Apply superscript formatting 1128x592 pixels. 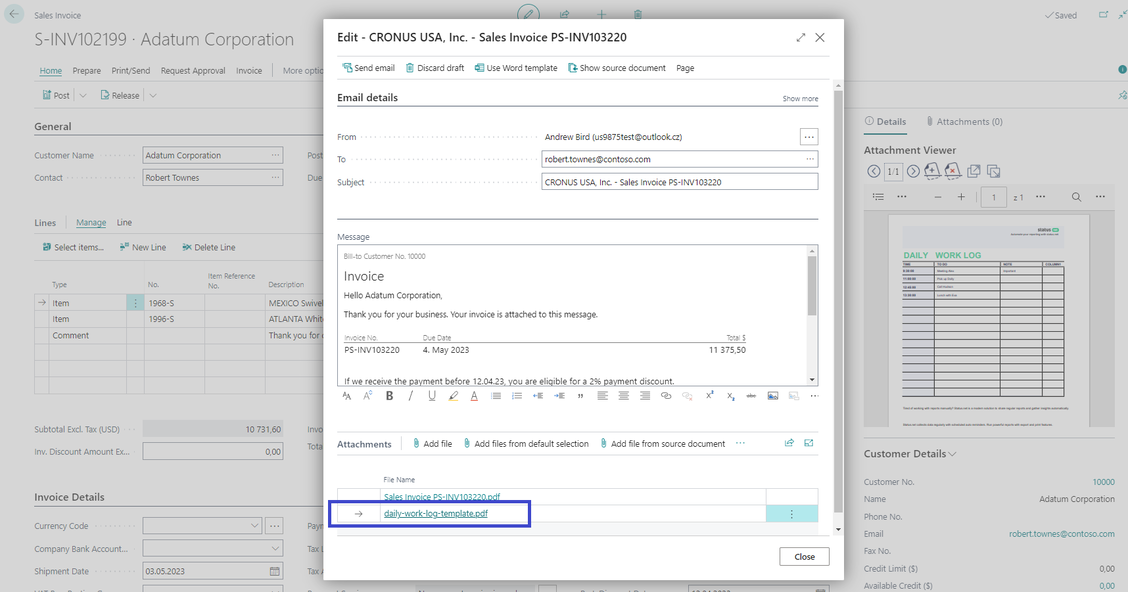[x=709, y=396]
